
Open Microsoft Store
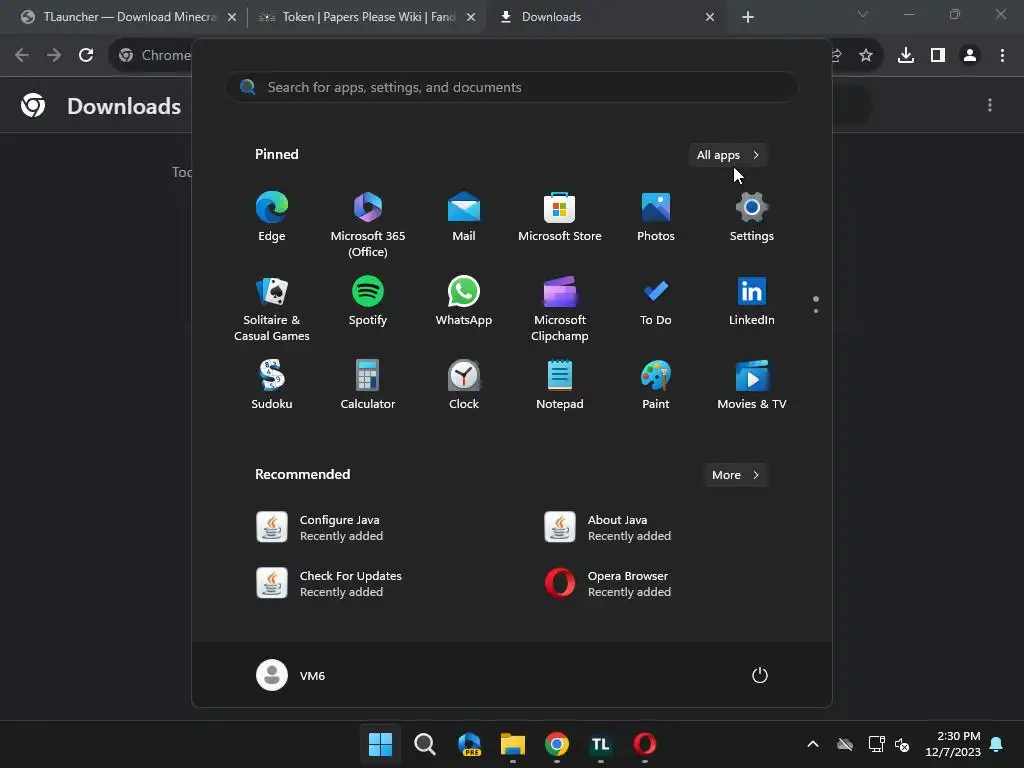pyautogui.click(x=560, y=217)
